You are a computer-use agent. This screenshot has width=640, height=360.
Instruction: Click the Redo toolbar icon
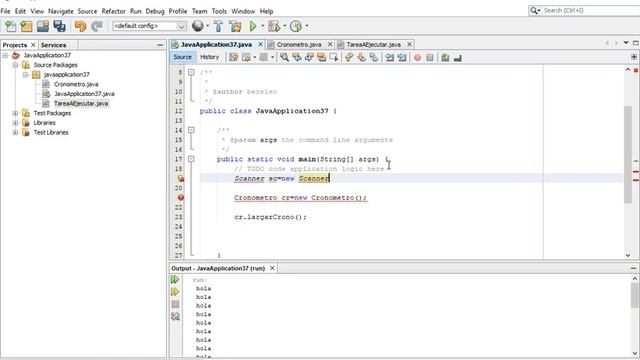(x=97, y=26)
